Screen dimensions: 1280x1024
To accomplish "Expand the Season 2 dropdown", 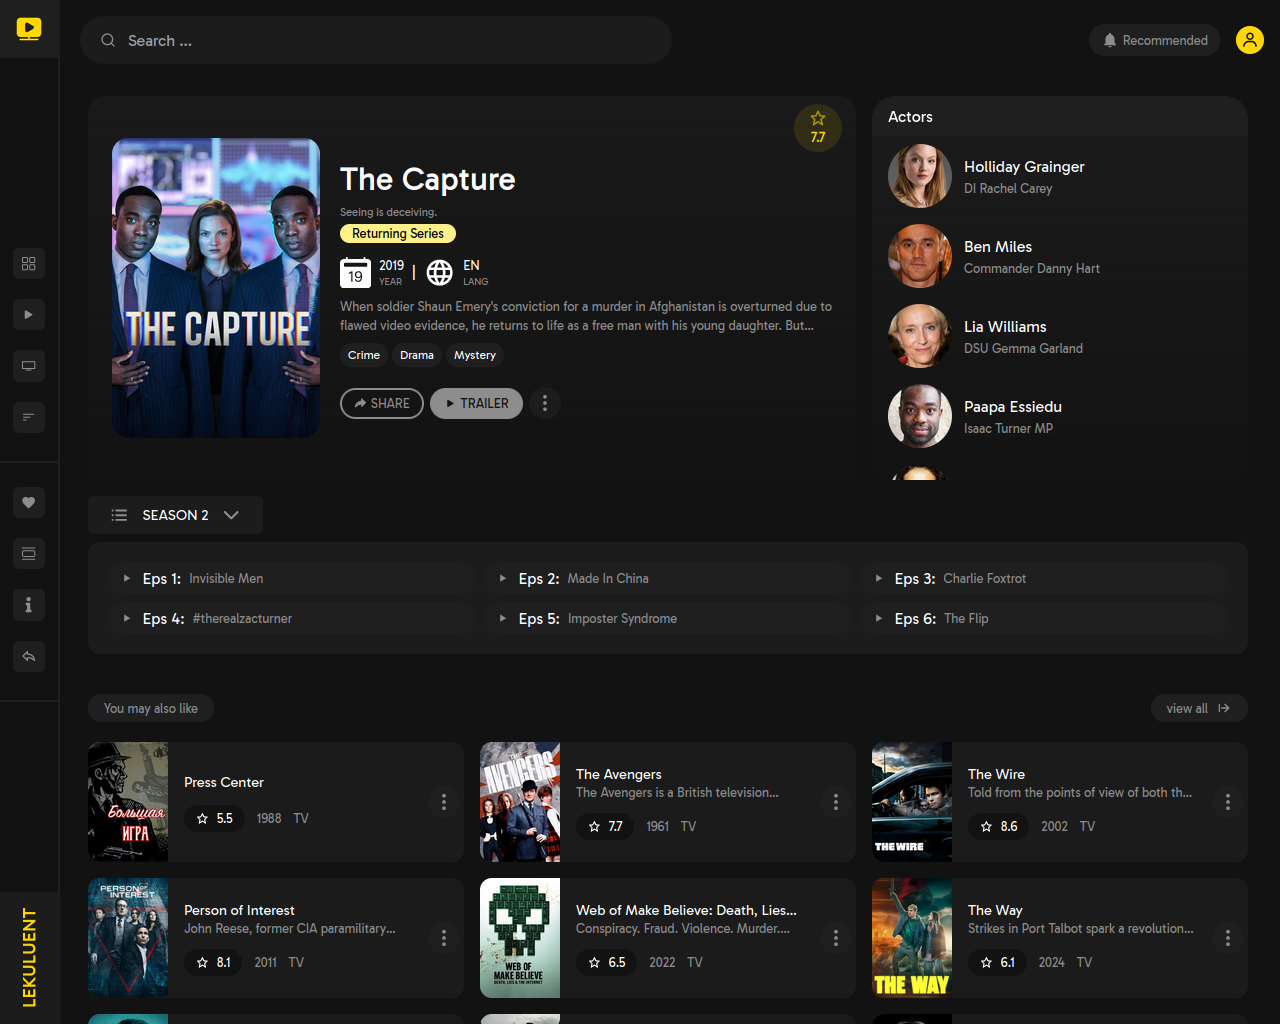I will (175, 515).
